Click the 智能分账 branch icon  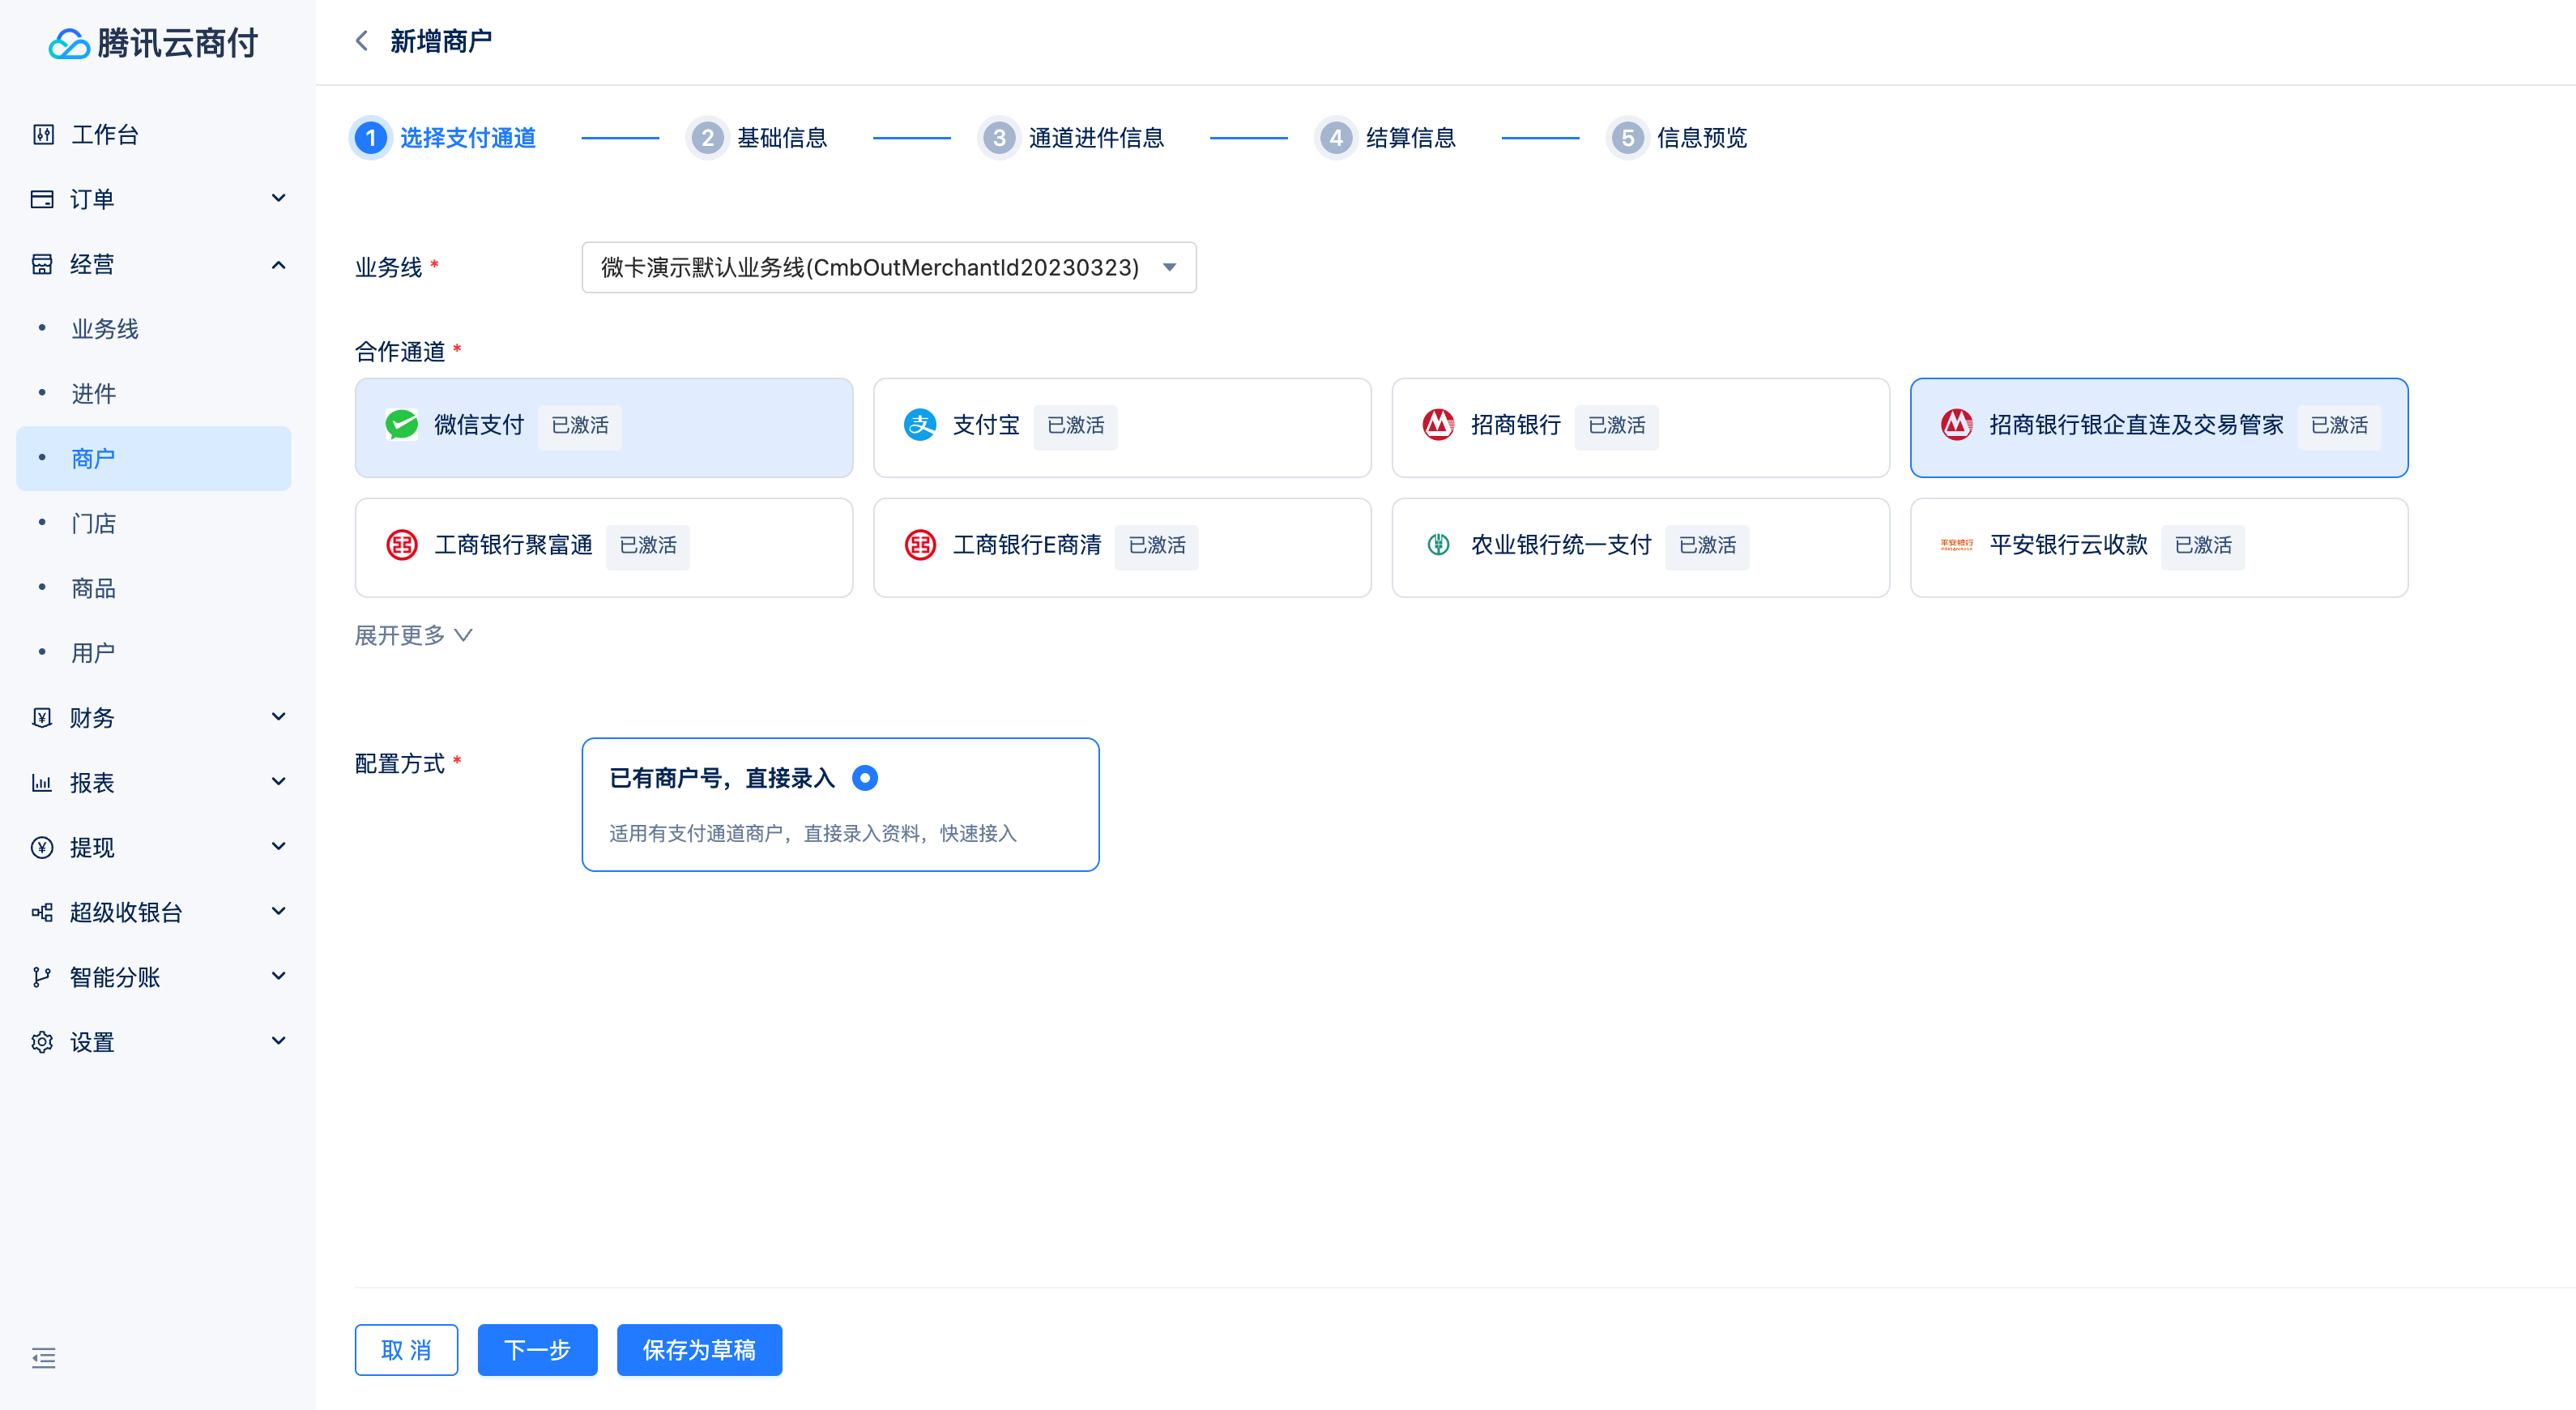pyautogui.click(x=42, y=977)
